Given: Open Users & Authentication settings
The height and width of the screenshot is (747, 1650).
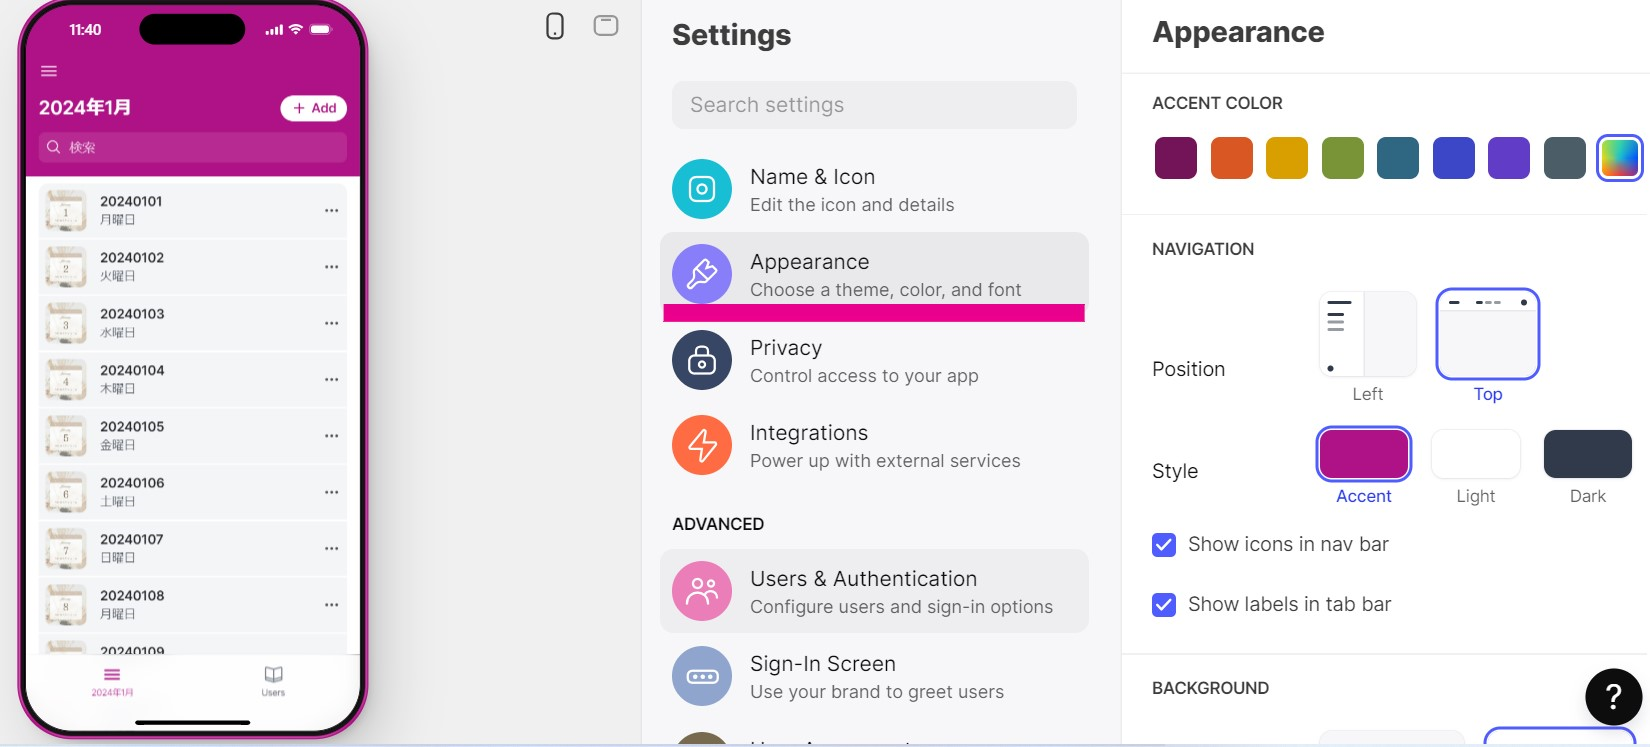Looking at the screenshot, I should pyautogui.click(x=875, y=591).
